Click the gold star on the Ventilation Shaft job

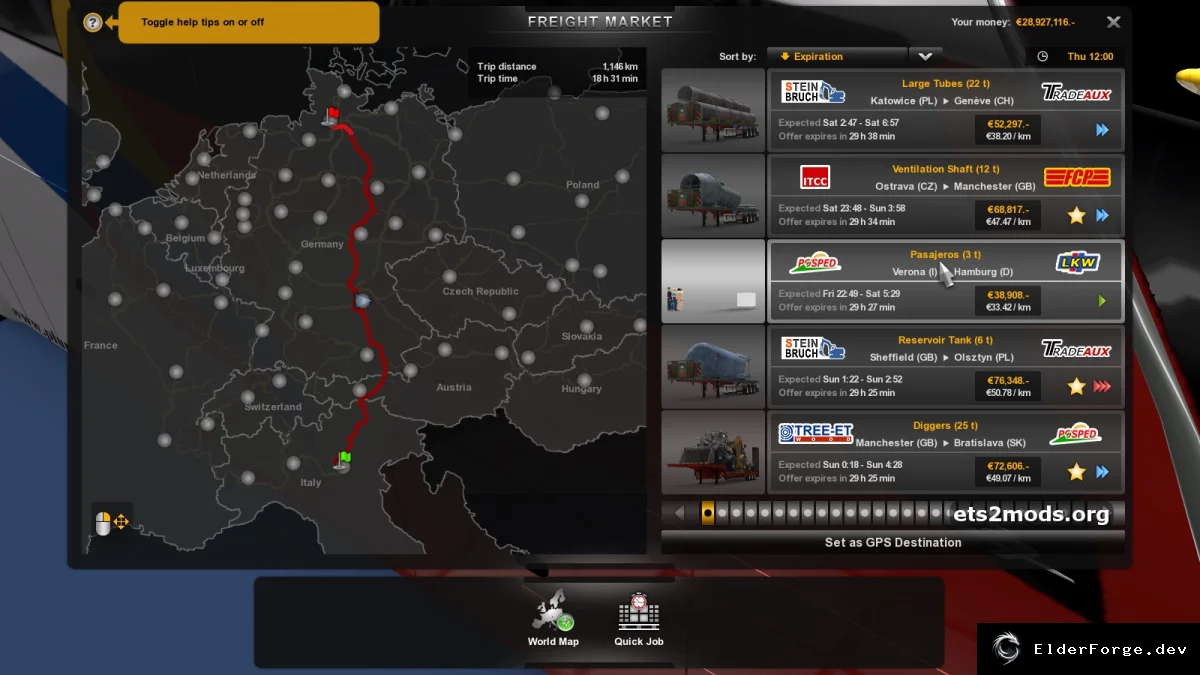coord(1076,215)
